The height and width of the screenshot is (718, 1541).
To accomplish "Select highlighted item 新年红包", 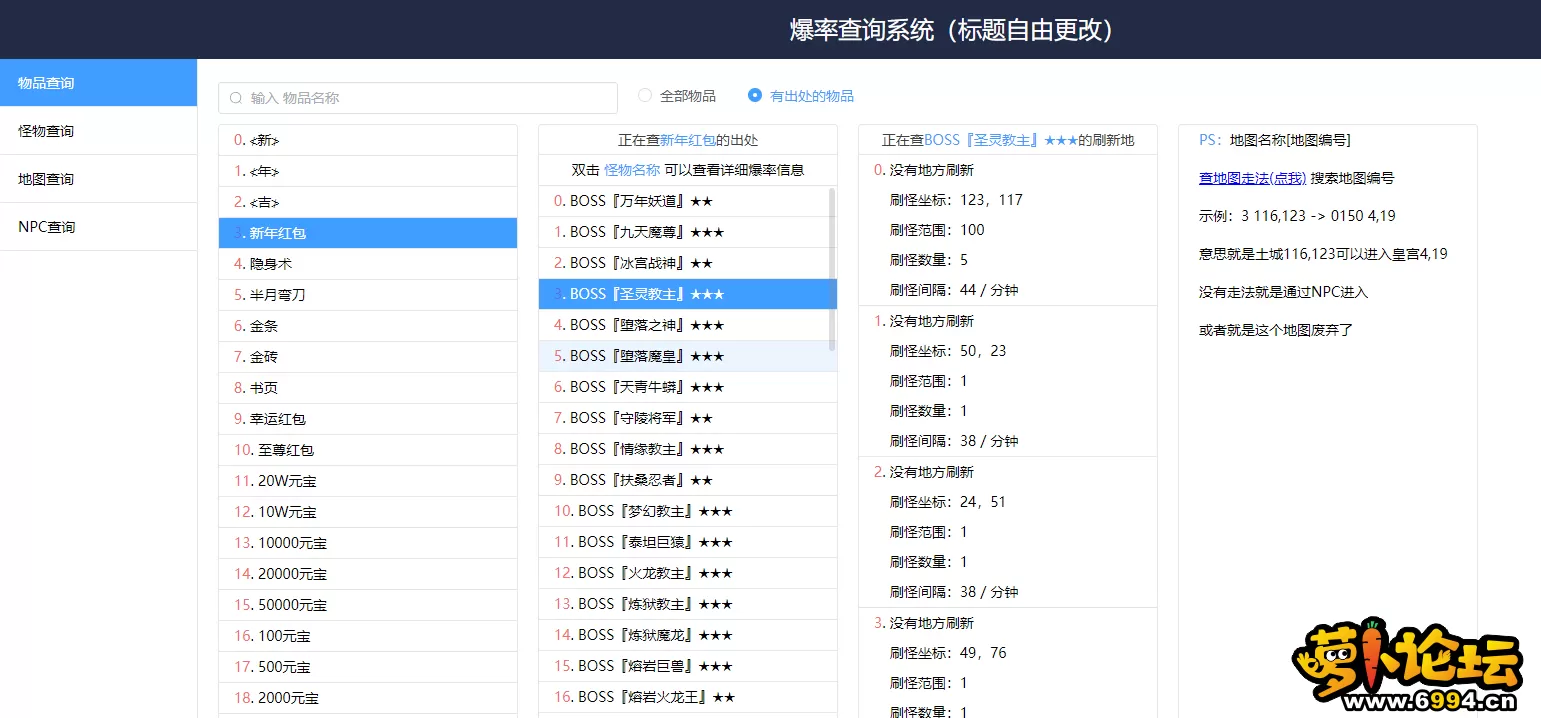I will pyautogui.click(x=368, y=233).
